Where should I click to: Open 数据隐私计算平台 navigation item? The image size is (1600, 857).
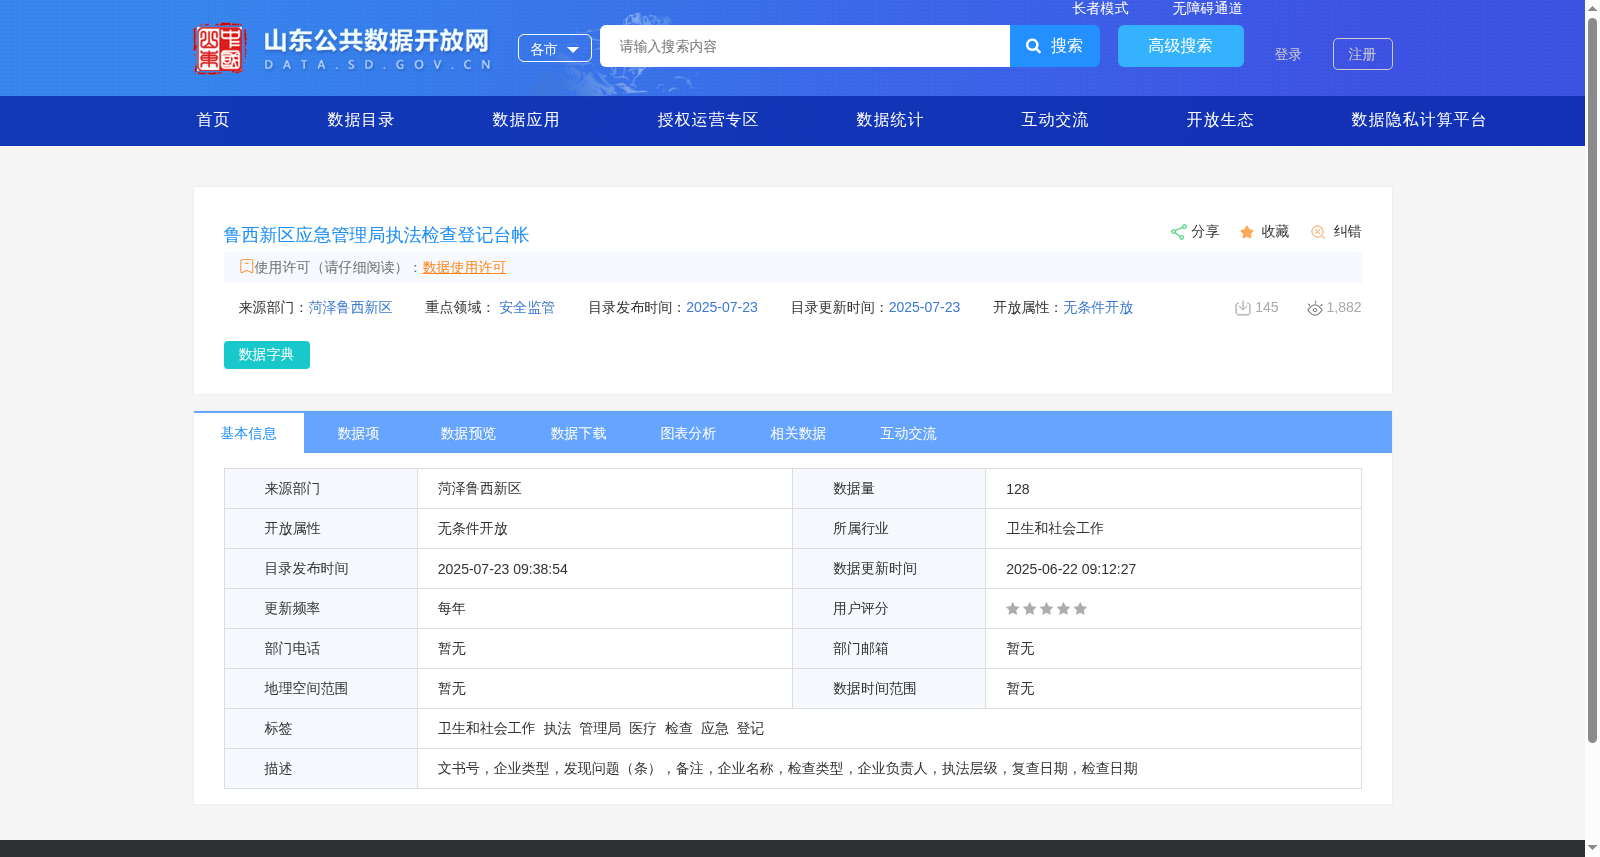[1419, 120]
